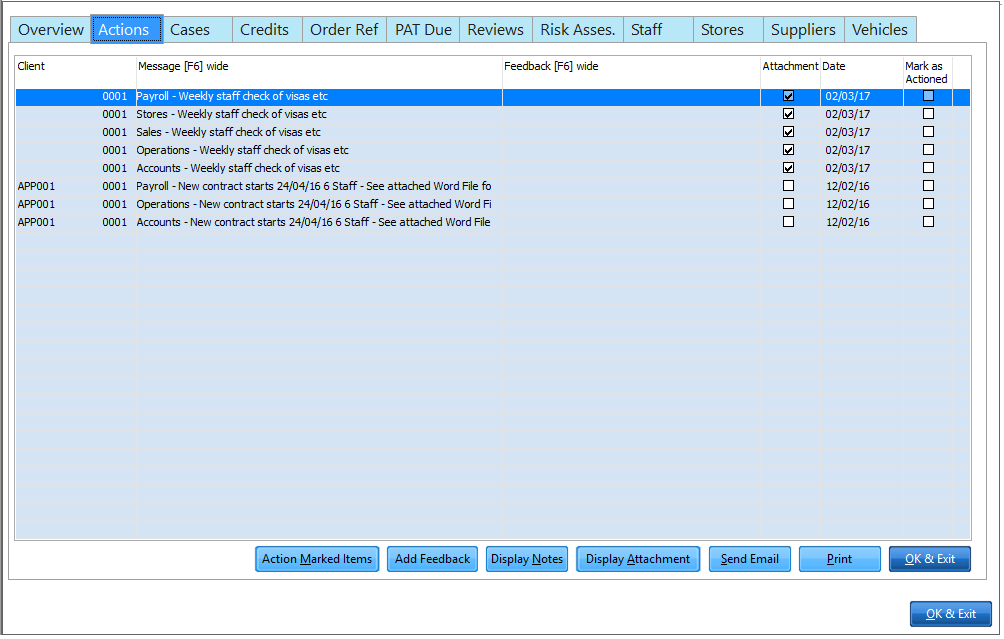This screenshot has width=1004, height=639.
Task: Open the Risk Asses. tab
Action: pyautogui.click(x=578, y=30)
